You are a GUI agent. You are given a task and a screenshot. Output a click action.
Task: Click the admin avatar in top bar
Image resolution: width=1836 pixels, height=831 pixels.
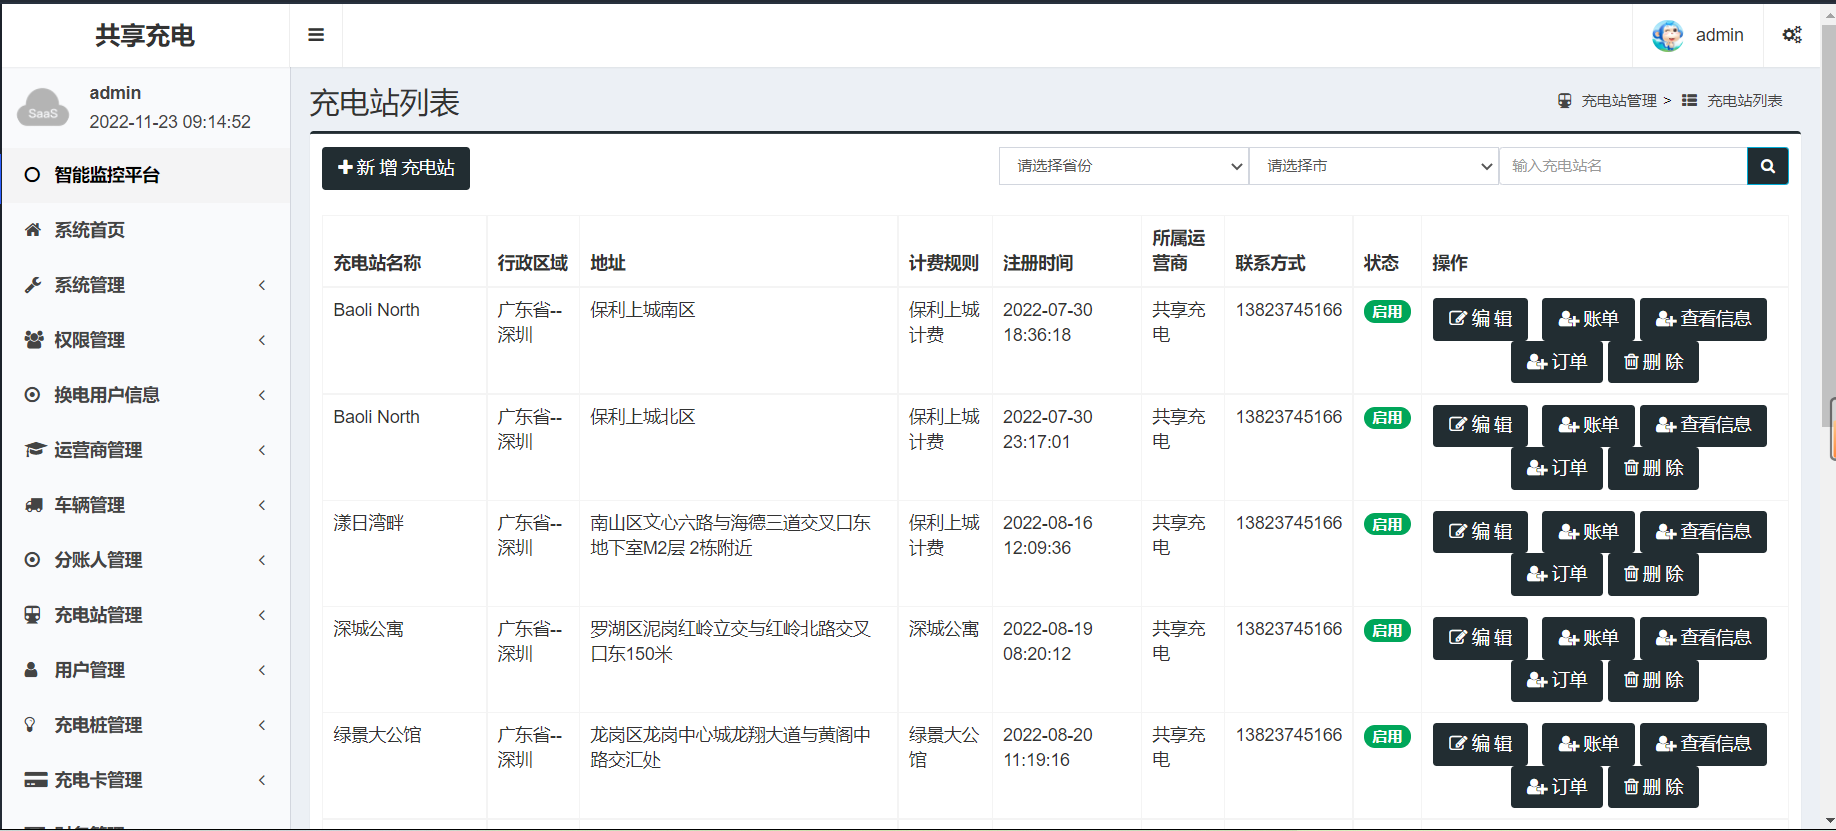tap(1667, 35)
